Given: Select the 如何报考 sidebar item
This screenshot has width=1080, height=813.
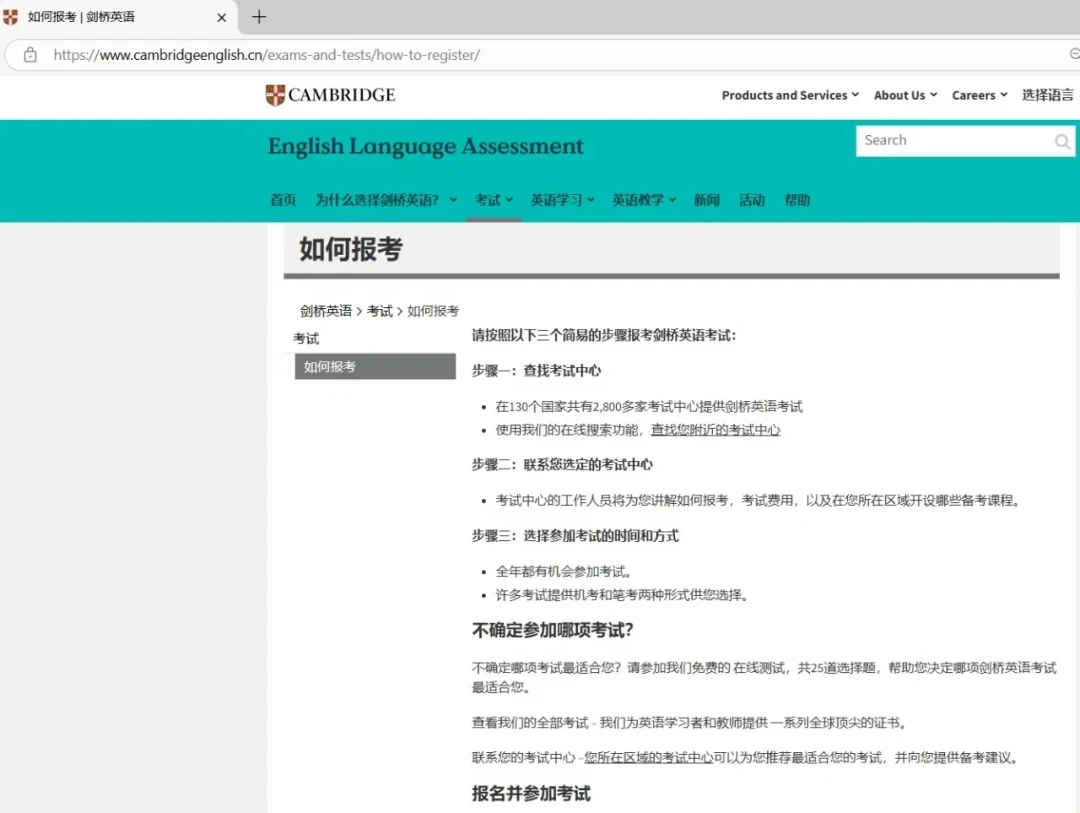Looking at the screenshot, I should (375, 367).
